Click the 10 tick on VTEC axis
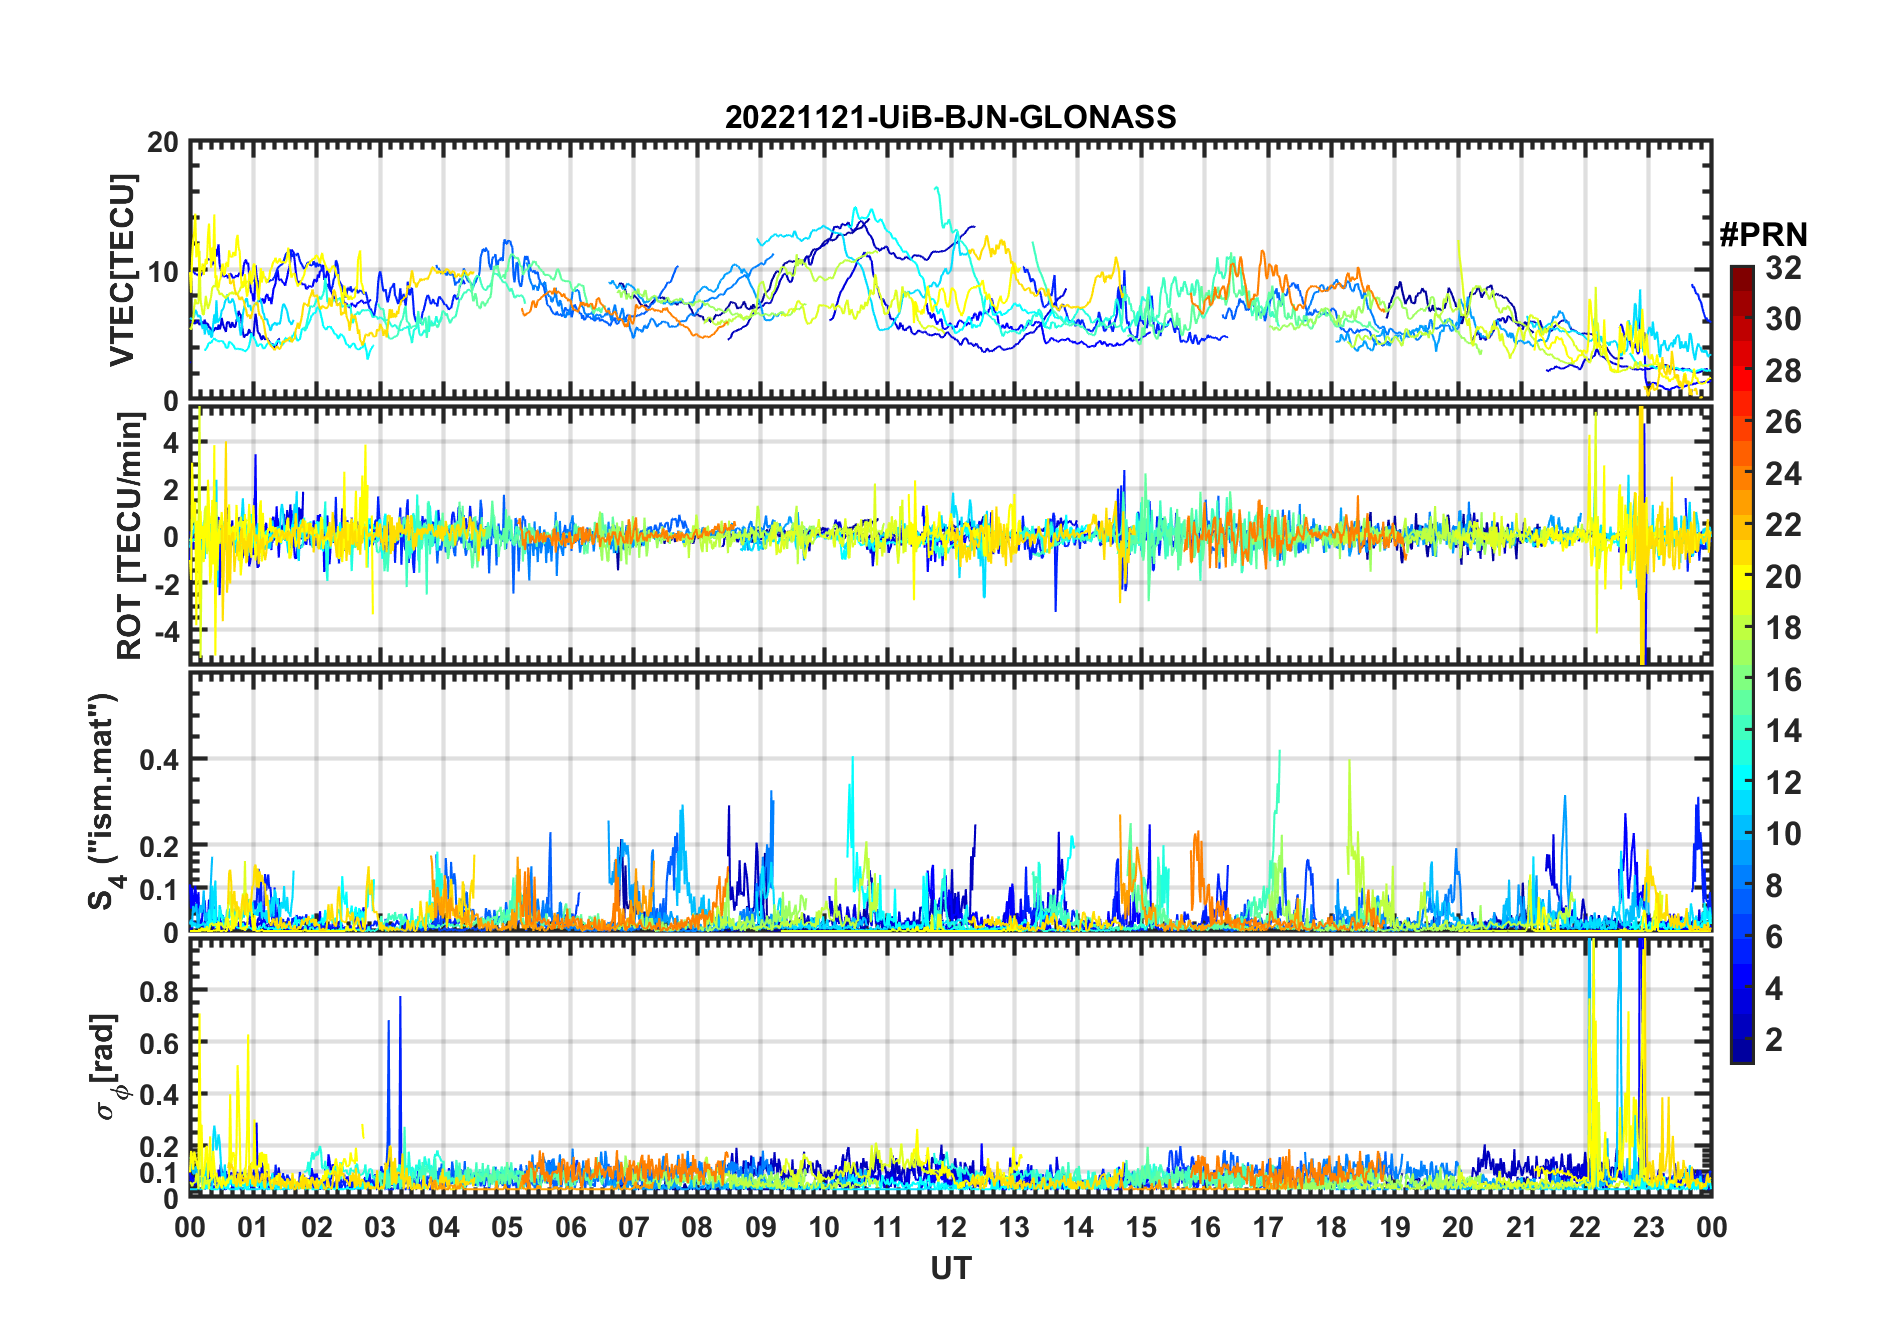 click(162, 271)
